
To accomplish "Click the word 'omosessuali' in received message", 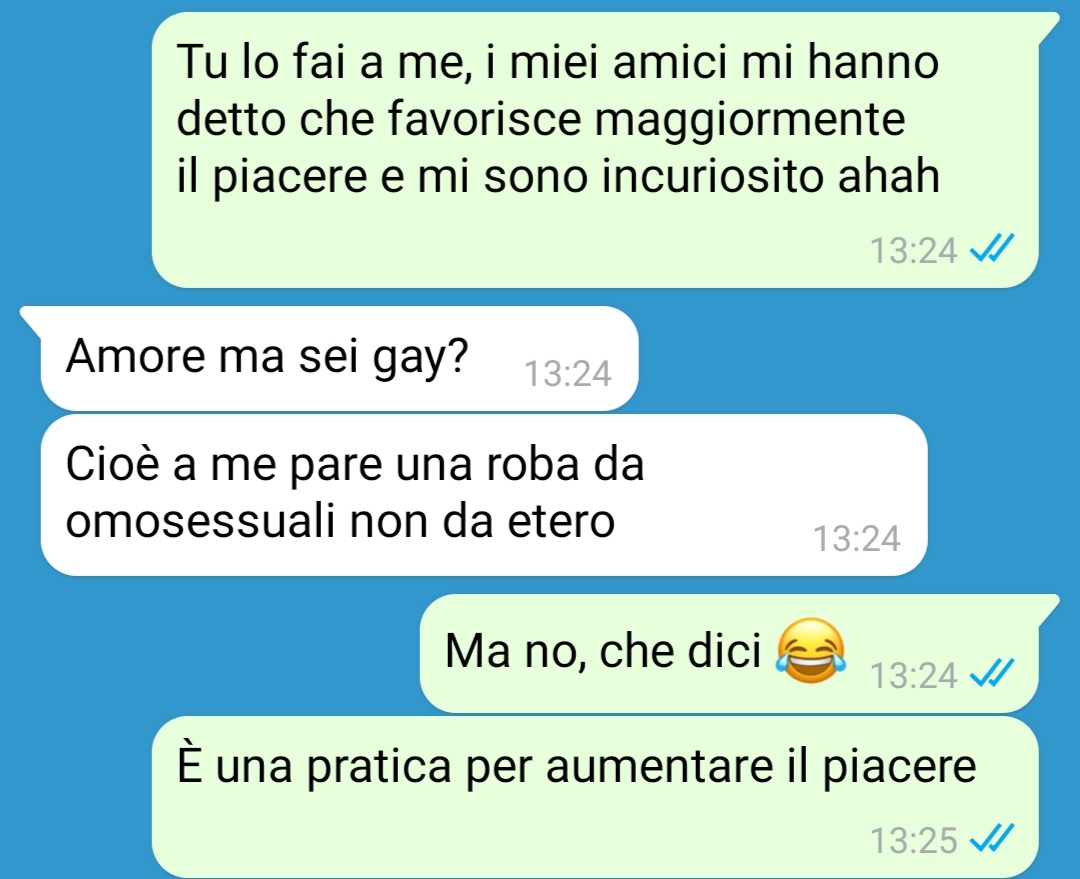I will 200,520.
